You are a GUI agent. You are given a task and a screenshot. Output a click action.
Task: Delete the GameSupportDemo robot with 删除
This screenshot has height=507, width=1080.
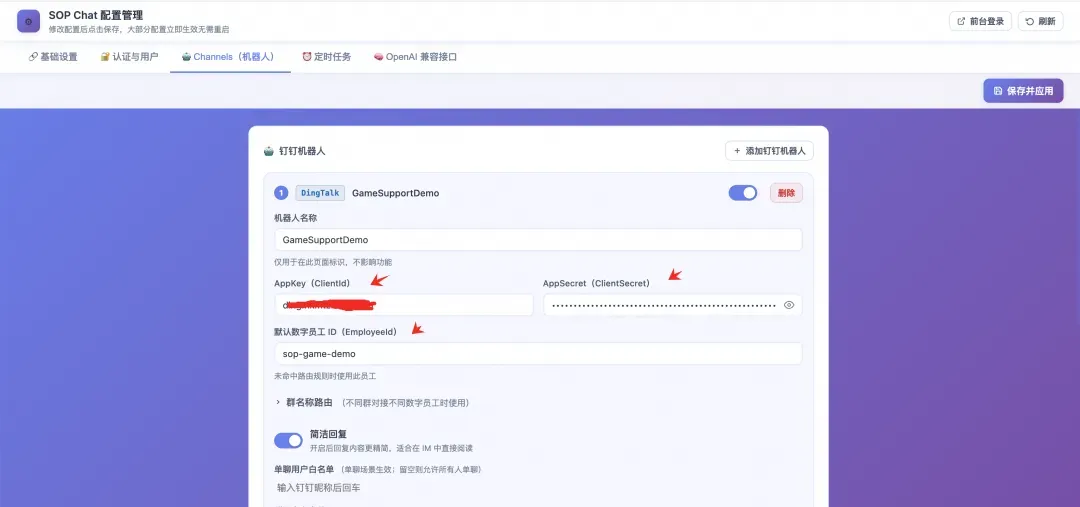[786, 193]
